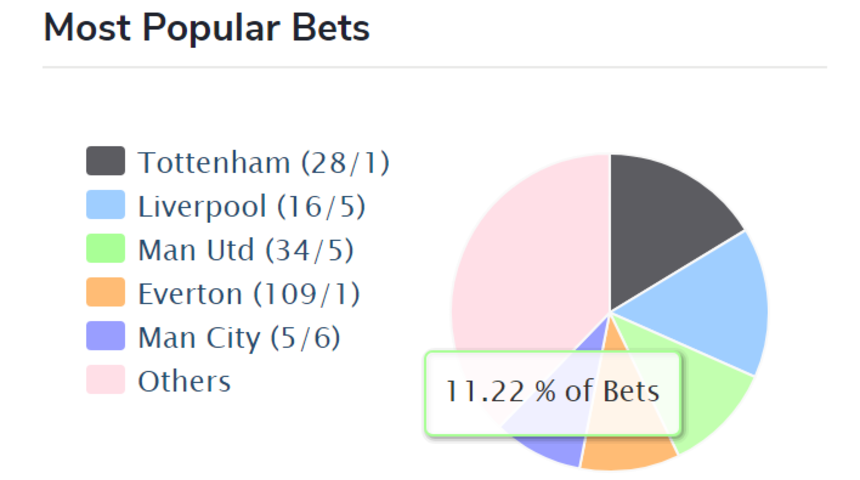Click the orange Everton legend swatch
Image resolution: width=860 pixels, height=480 pixels.
tap(105, 292)
